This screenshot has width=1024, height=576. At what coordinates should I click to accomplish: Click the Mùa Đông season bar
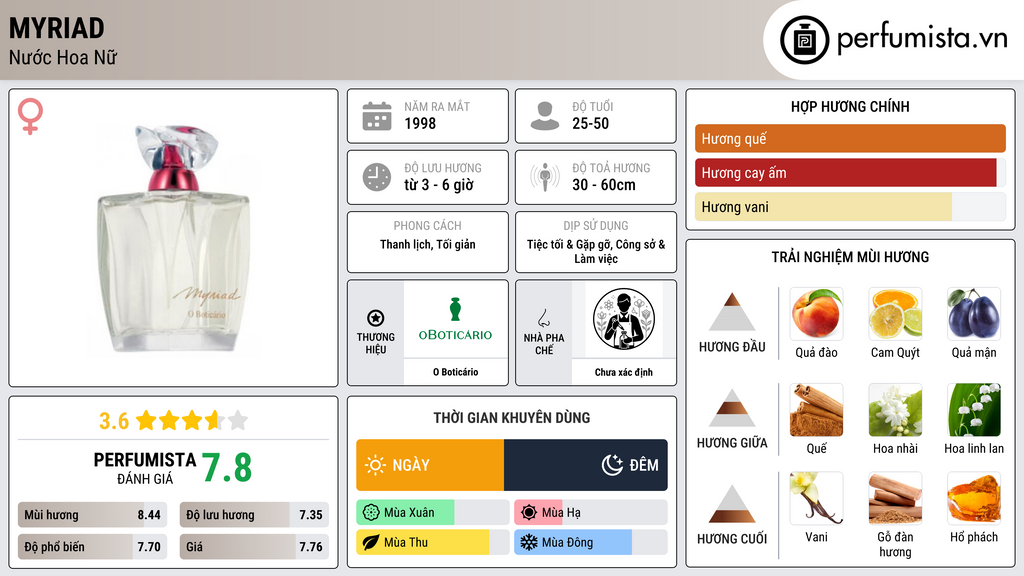click(590, 542)
